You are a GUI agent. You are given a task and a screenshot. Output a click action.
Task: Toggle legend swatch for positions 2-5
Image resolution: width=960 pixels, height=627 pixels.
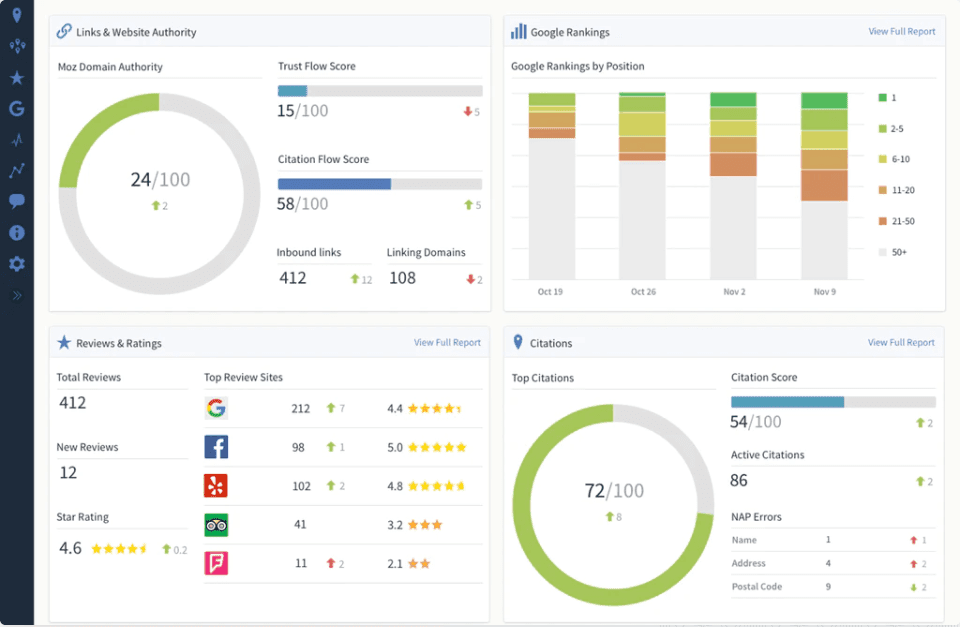(x=882, y=129)
